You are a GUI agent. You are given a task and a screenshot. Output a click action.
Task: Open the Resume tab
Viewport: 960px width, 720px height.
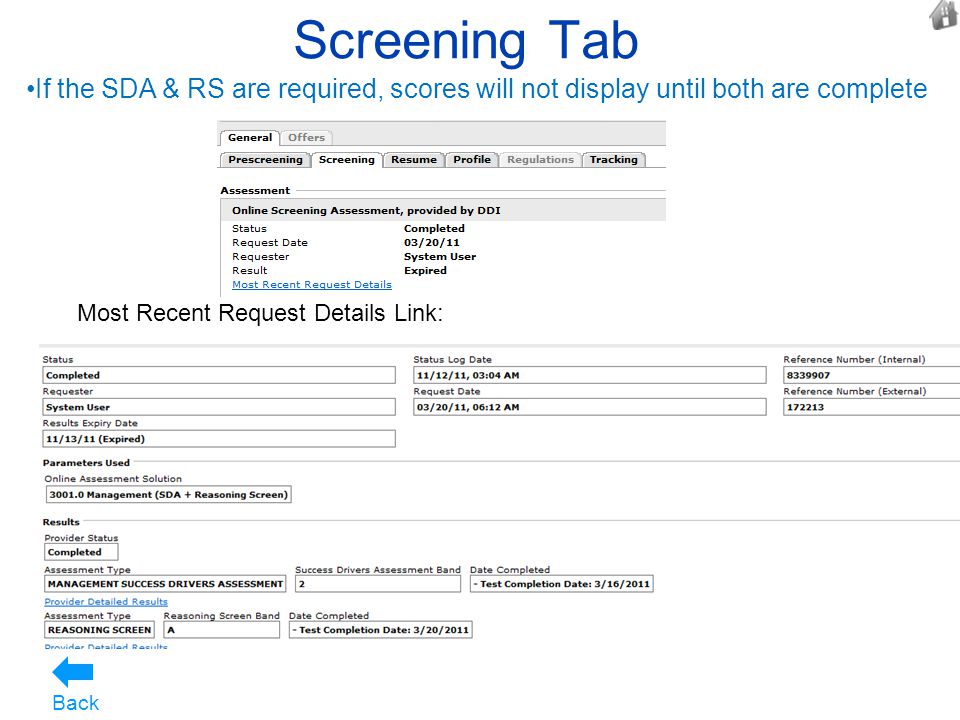pyautogui.click(x=414, y=160)
